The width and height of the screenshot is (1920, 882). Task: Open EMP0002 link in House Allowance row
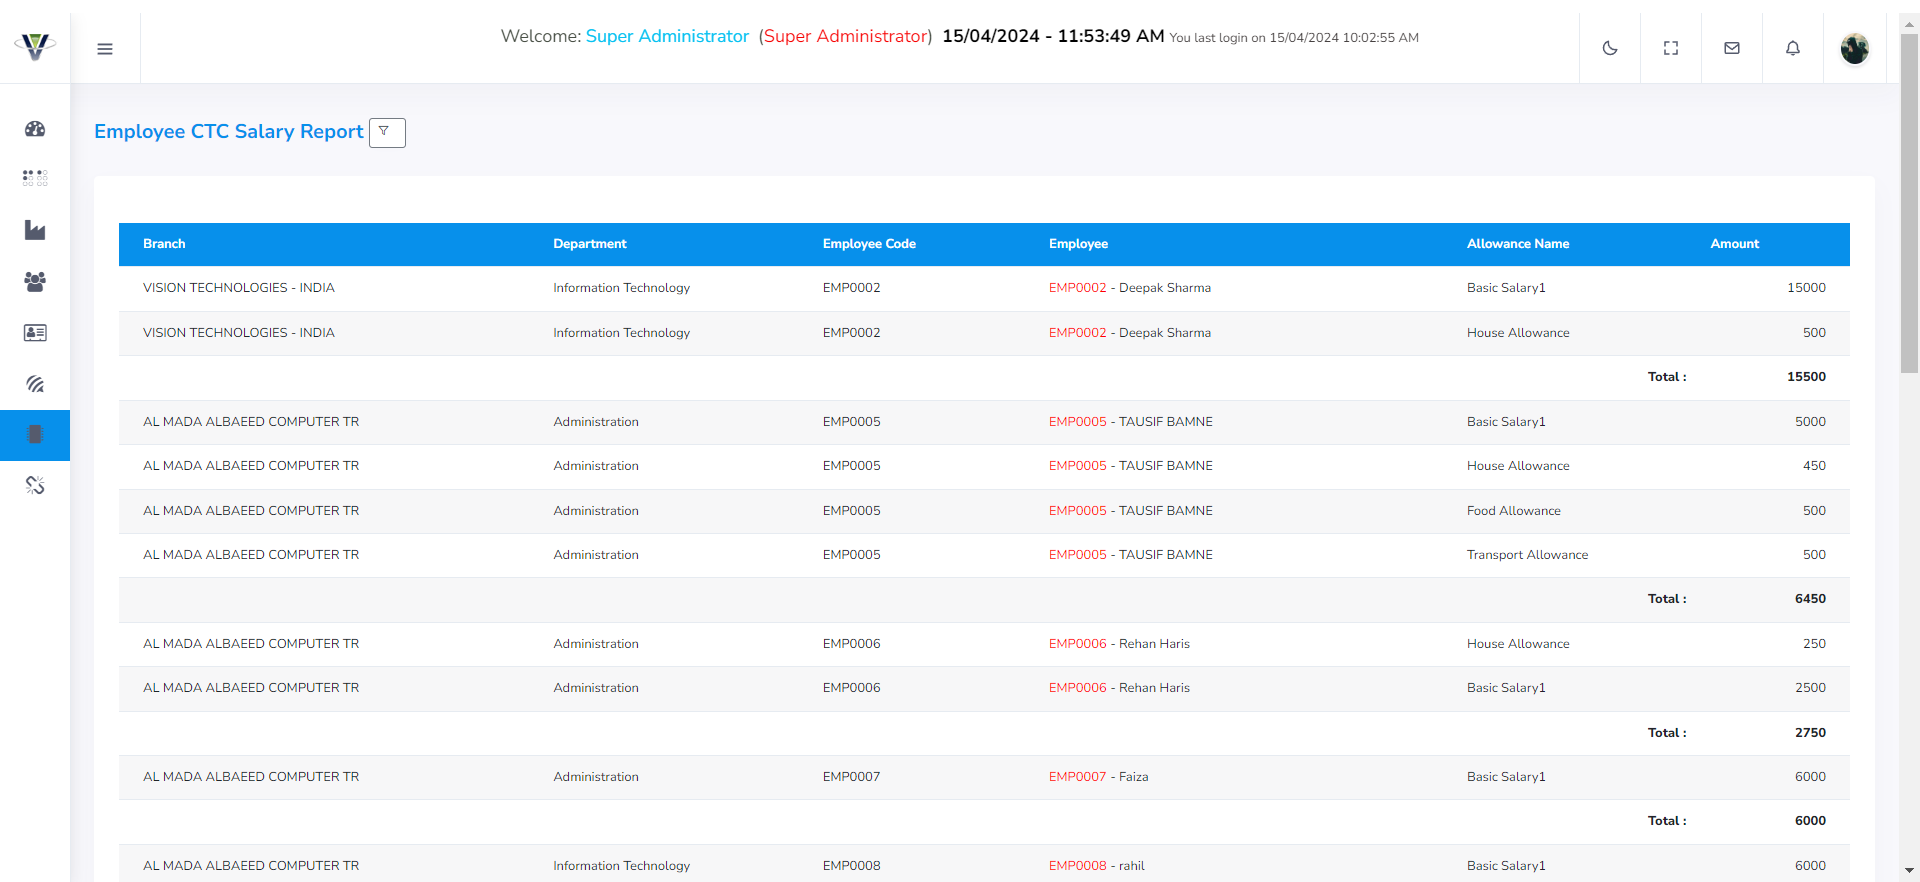pos(1078,333)
